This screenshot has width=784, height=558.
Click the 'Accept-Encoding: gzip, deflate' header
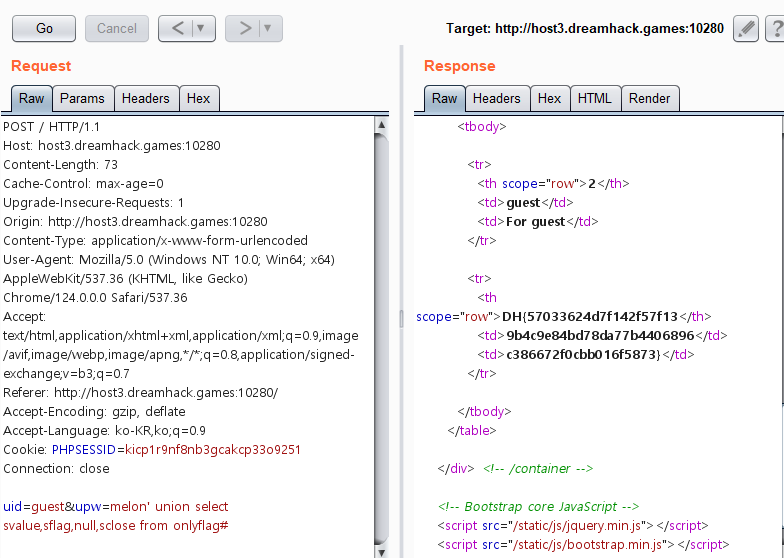[94, 412]
